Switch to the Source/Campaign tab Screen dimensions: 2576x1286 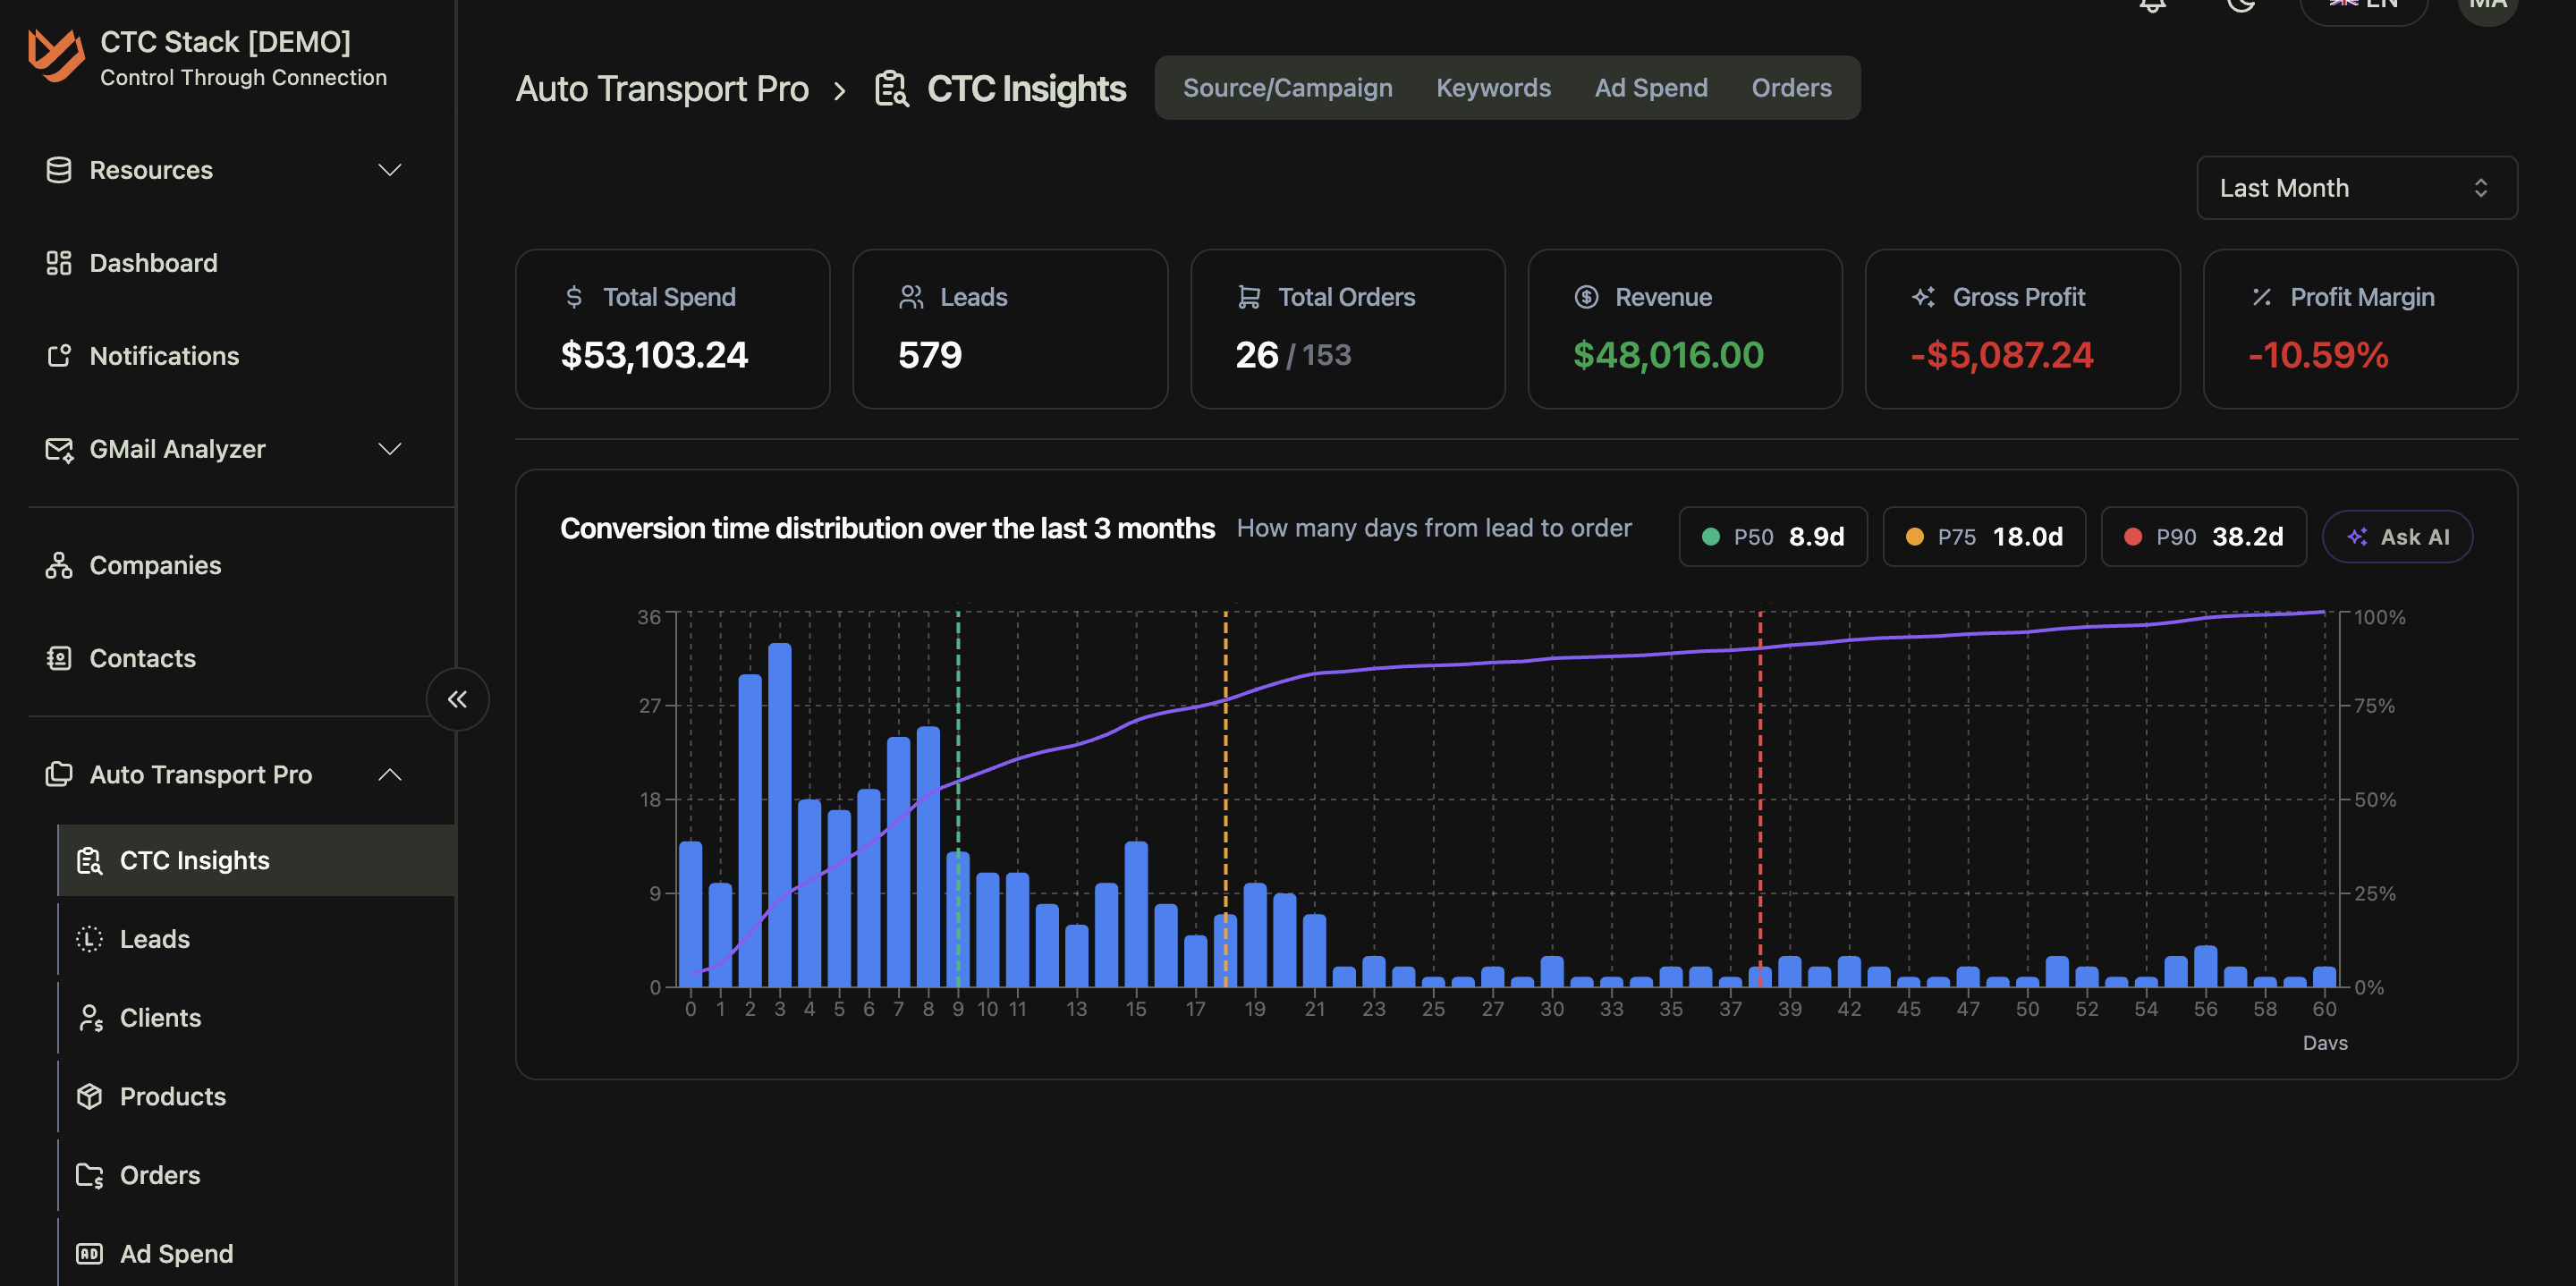pos(1288,87)
